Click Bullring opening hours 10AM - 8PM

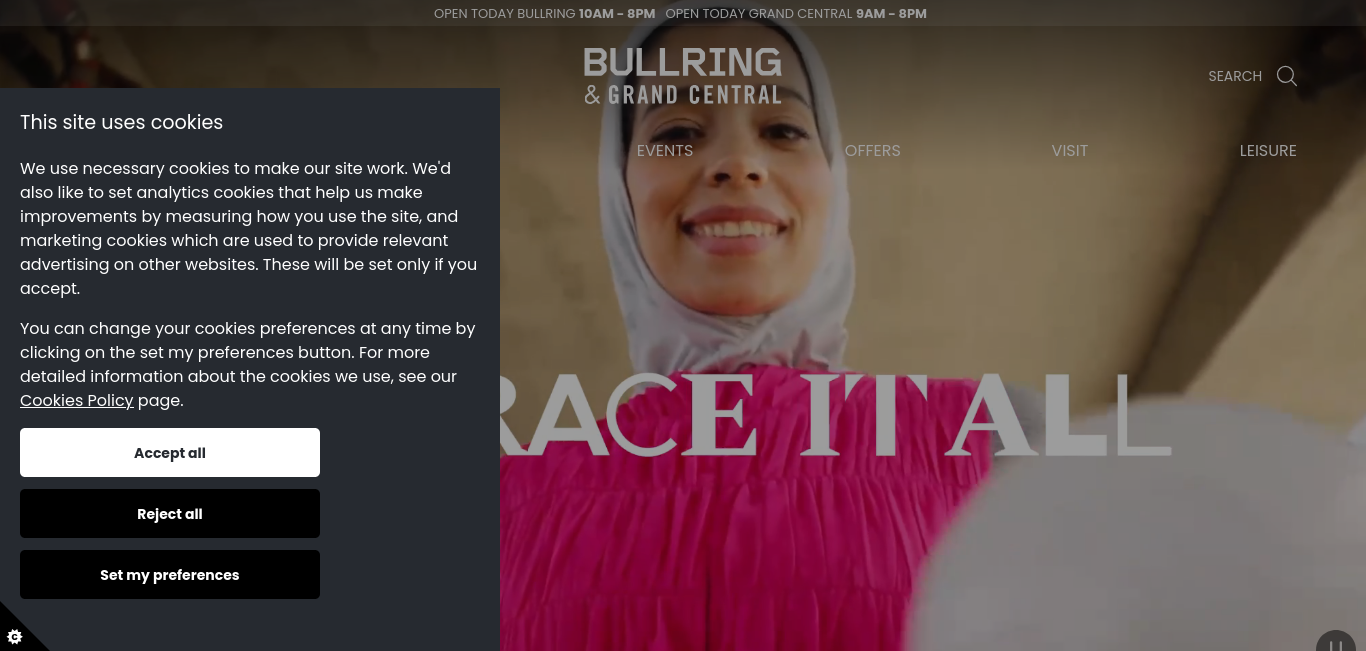(x=617, y=14)
